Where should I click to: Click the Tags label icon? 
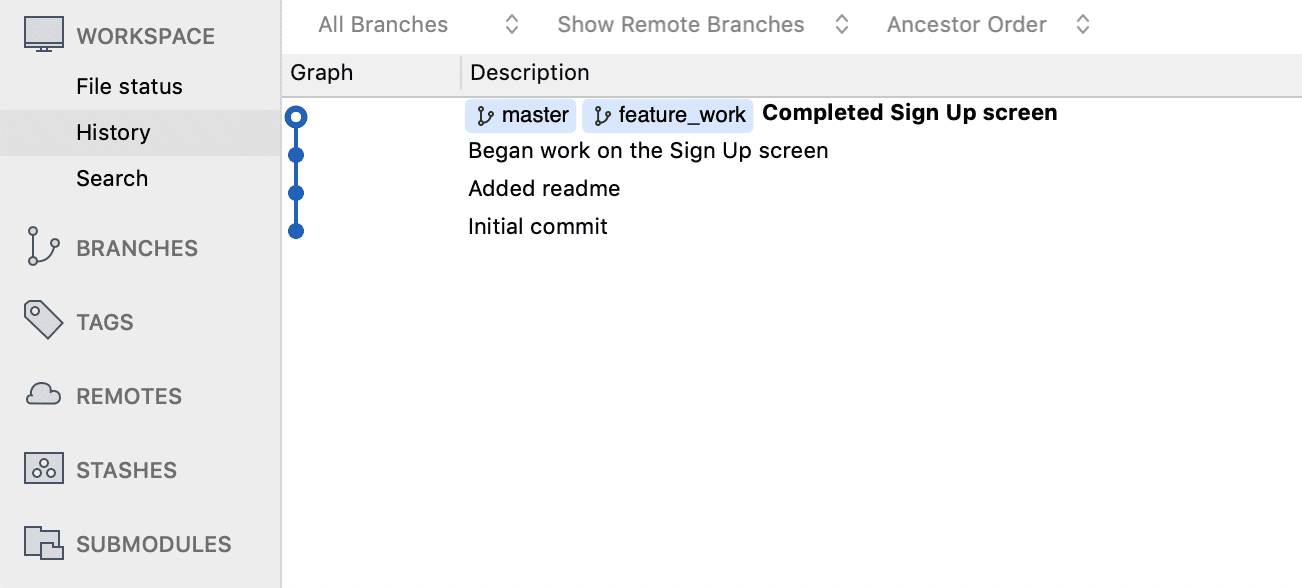coord(43,320)
